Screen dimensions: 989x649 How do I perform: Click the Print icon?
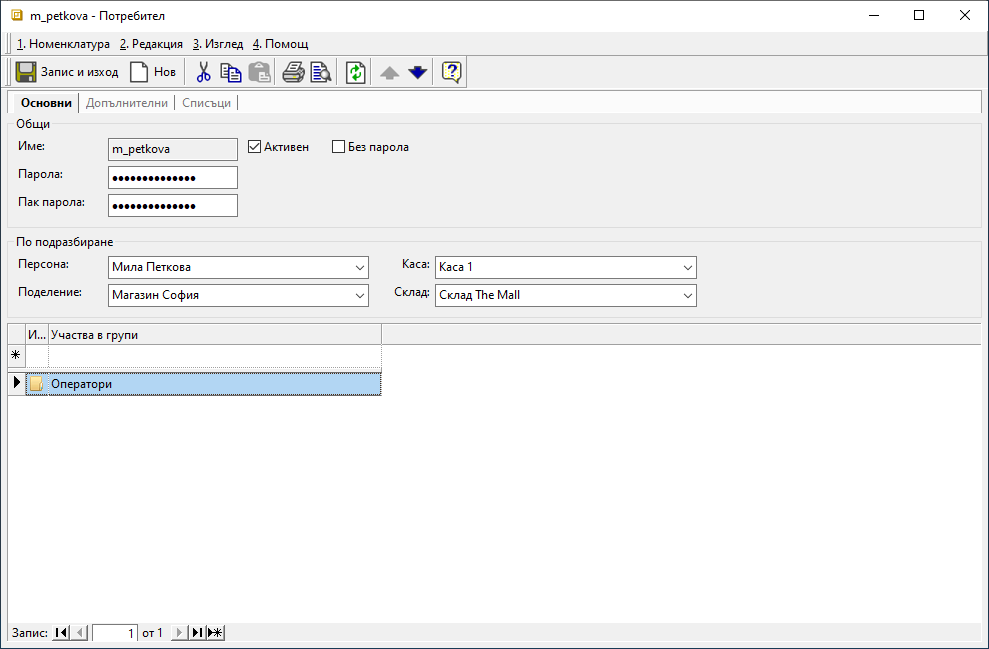293,72
